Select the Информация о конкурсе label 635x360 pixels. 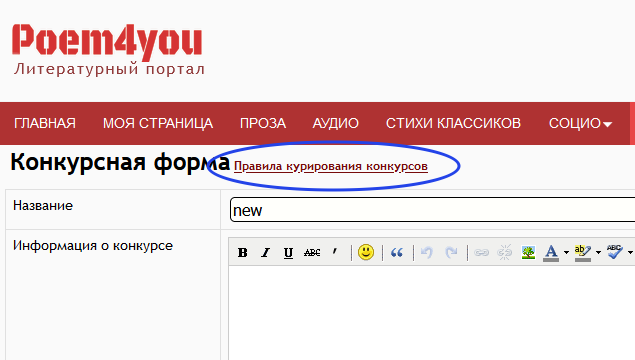[x=93, y=245]
